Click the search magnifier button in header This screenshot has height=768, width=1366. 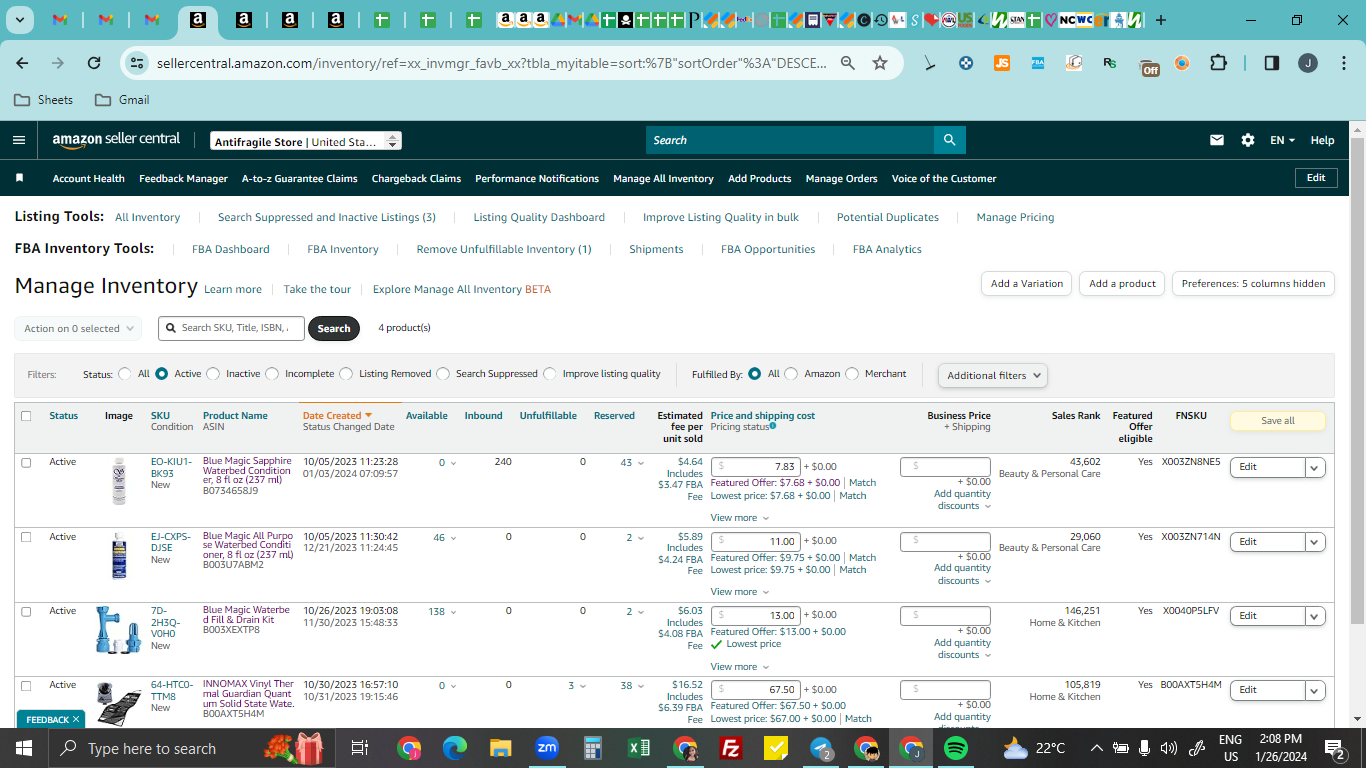(x=949, y=140)
